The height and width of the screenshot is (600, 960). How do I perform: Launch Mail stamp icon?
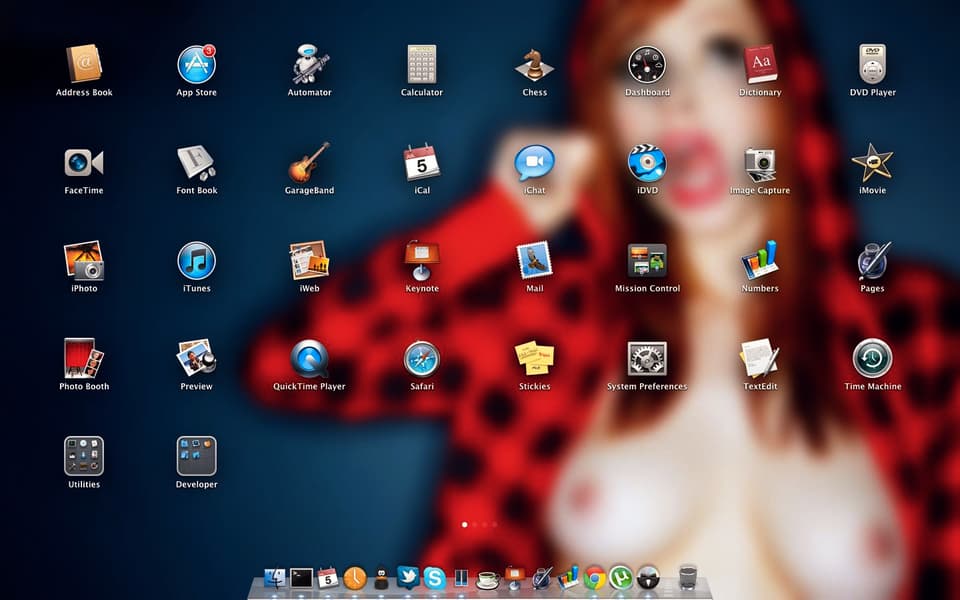tap(534, 261)
